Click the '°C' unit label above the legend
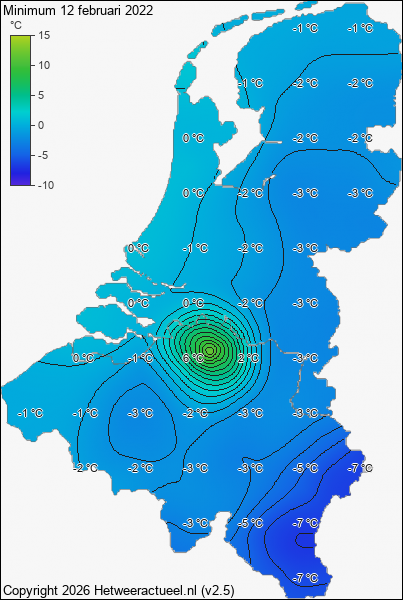The width and height of the screenshot is (403, 600). 16,25
